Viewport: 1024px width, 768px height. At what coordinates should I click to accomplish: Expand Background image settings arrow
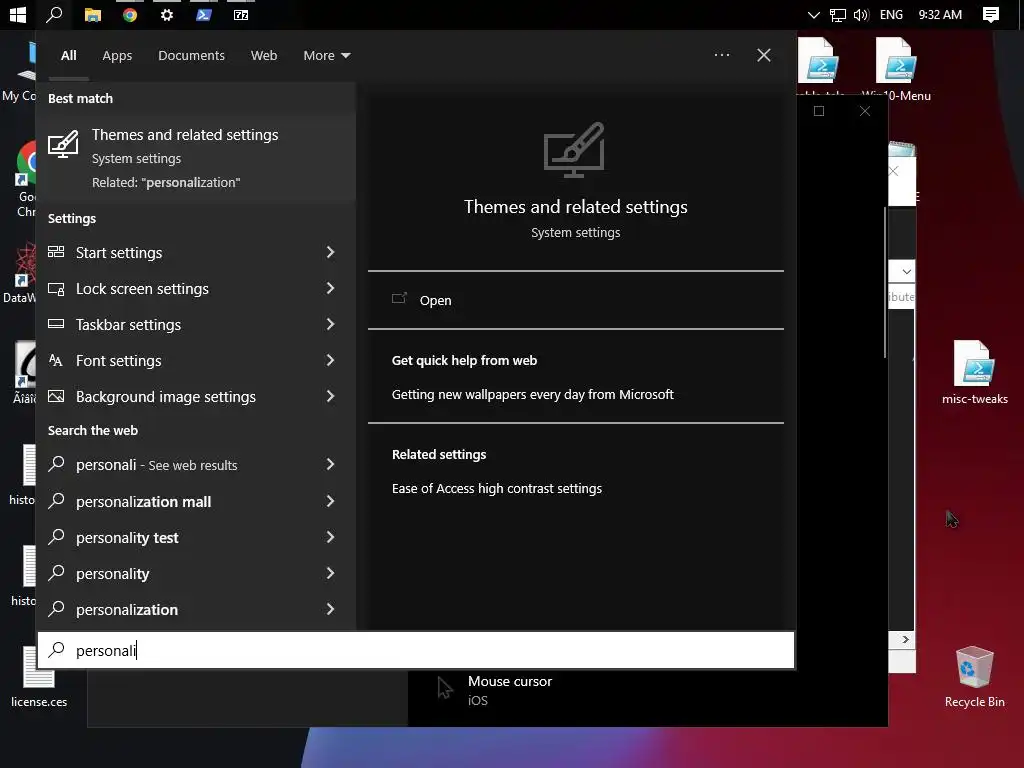pos(330,396)
